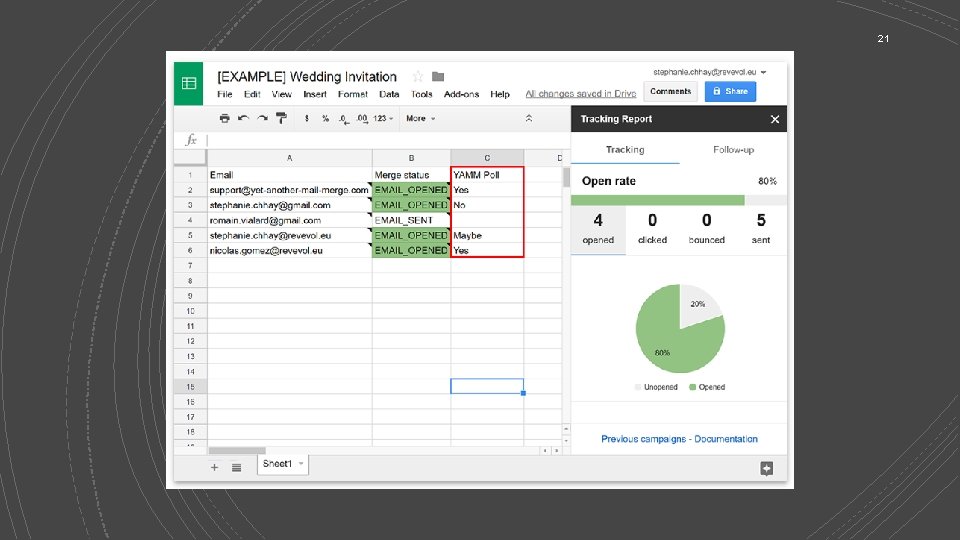Select column B header
This screenshot has height=540, width=960.
click(x=411, y=158)
